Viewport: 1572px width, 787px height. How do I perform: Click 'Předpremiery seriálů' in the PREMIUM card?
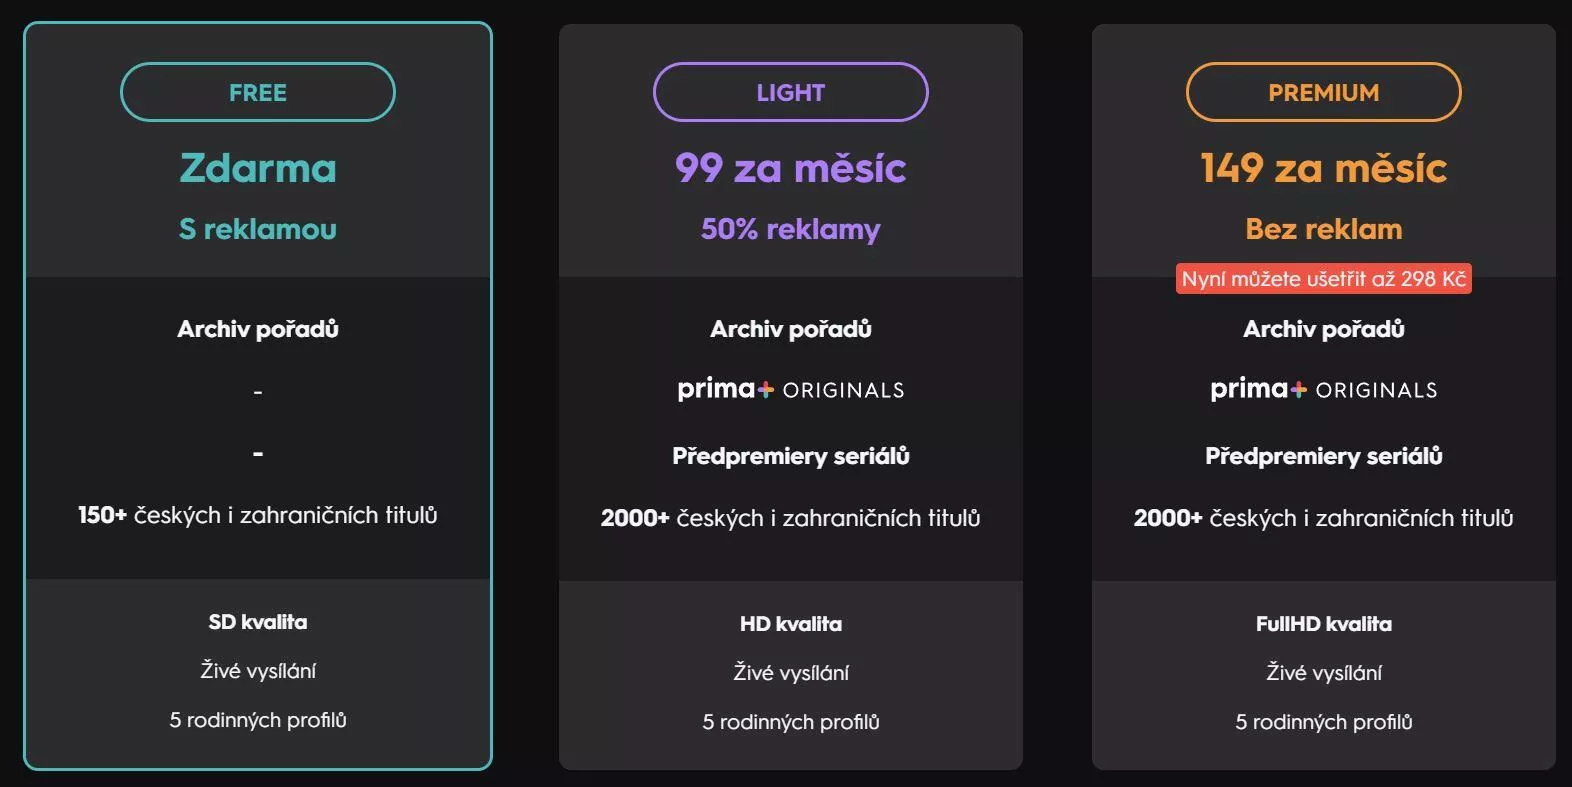coord(1324,456)
